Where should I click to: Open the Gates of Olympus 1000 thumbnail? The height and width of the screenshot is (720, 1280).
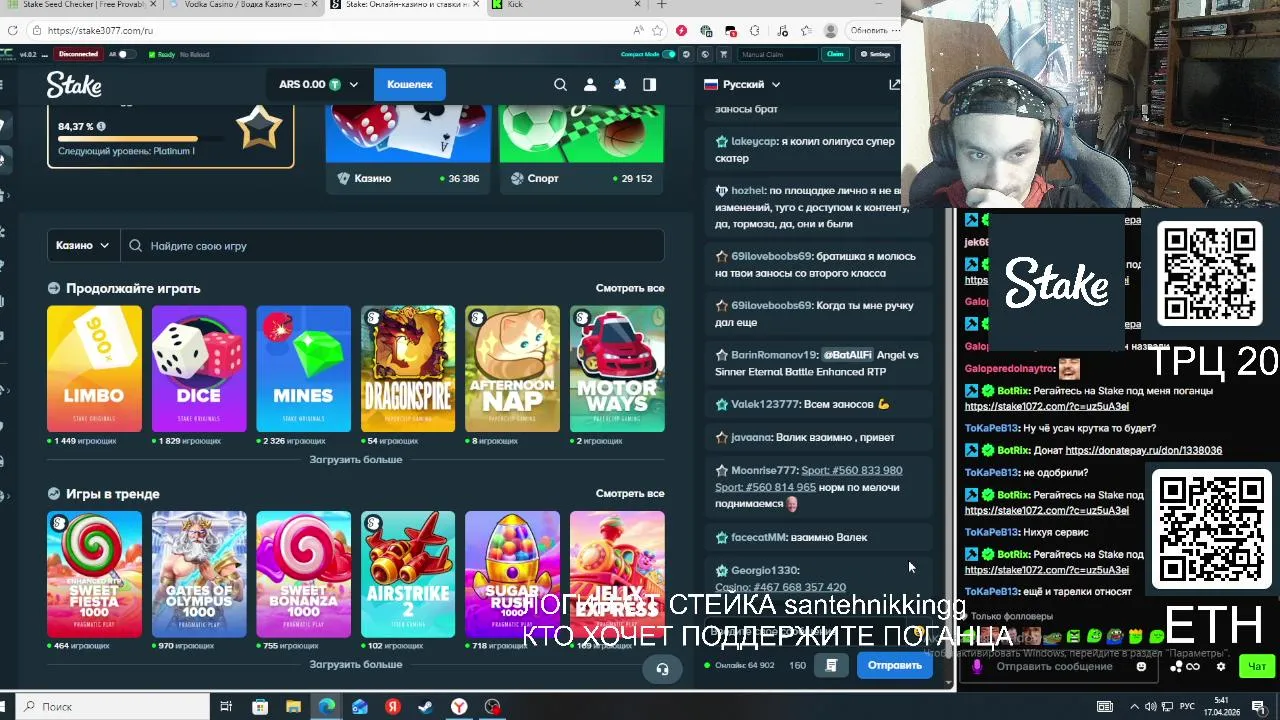199,574
